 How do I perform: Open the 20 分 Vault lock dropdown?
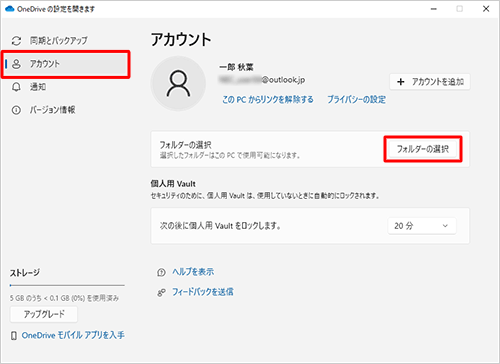(x=422, y=226)
